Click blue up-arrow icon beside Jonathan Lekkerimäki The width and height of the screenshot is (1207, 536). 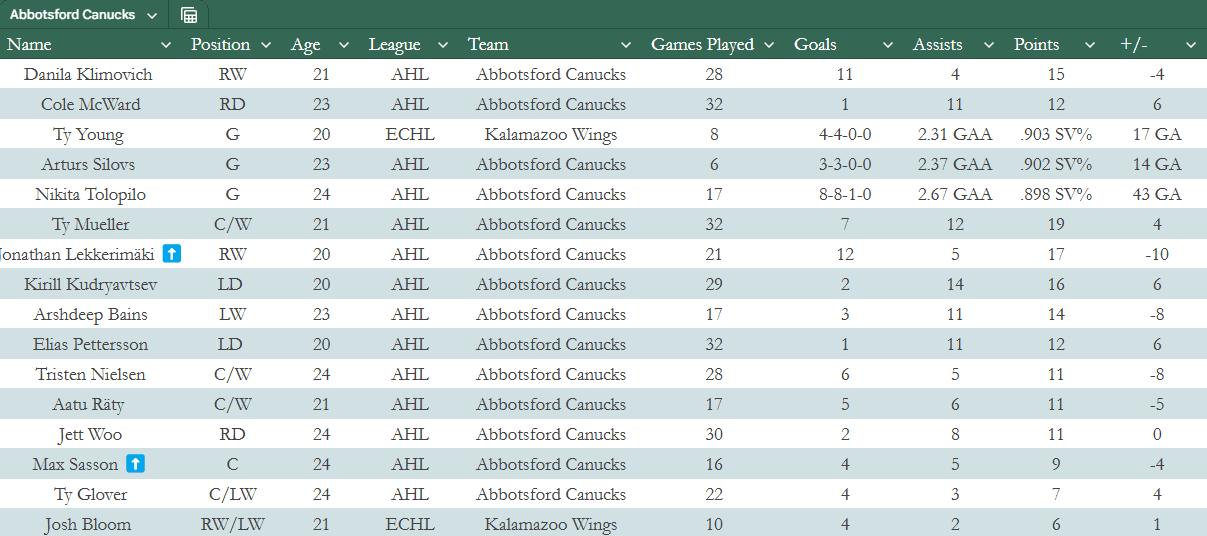[172, 254]
